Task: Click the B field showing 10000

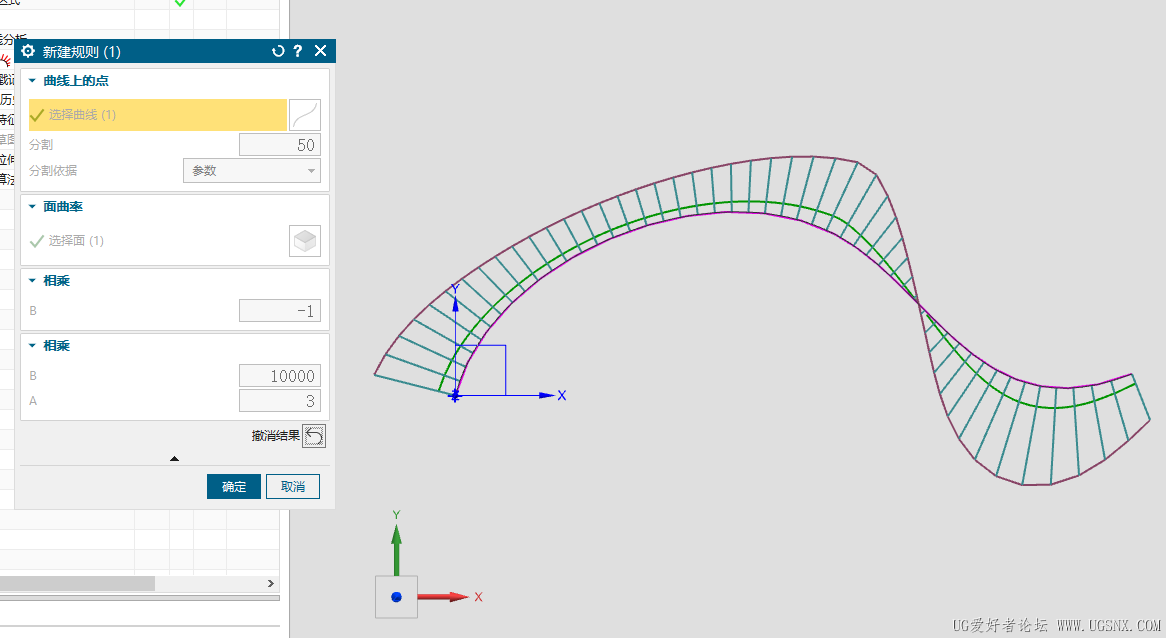Action: tap(280, 376)
